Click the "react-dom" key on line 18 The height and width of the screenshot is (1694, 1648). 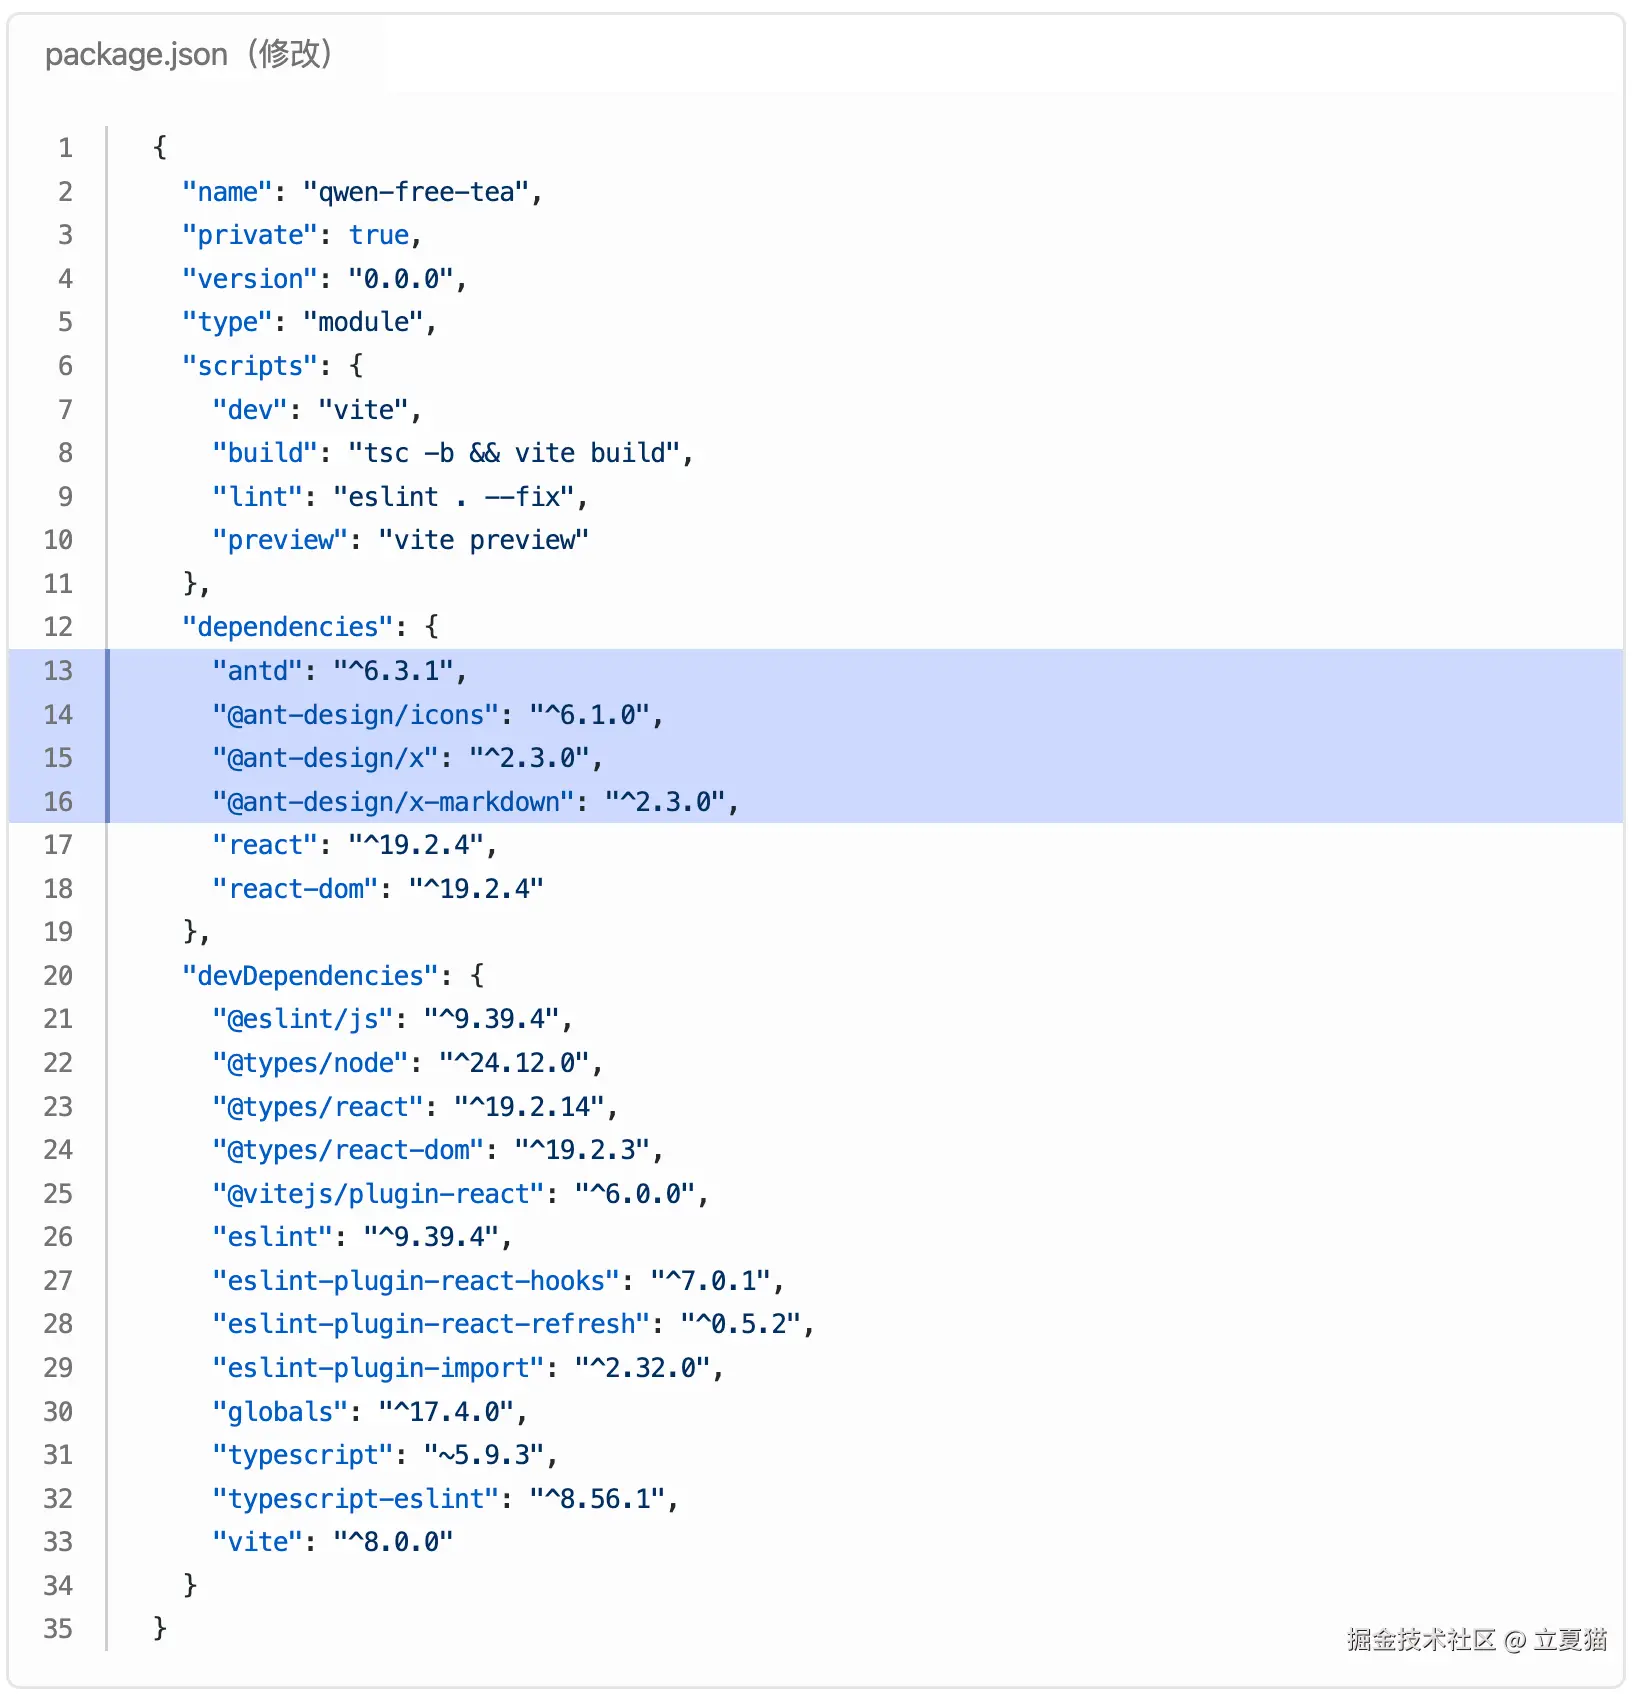point(296,889)
